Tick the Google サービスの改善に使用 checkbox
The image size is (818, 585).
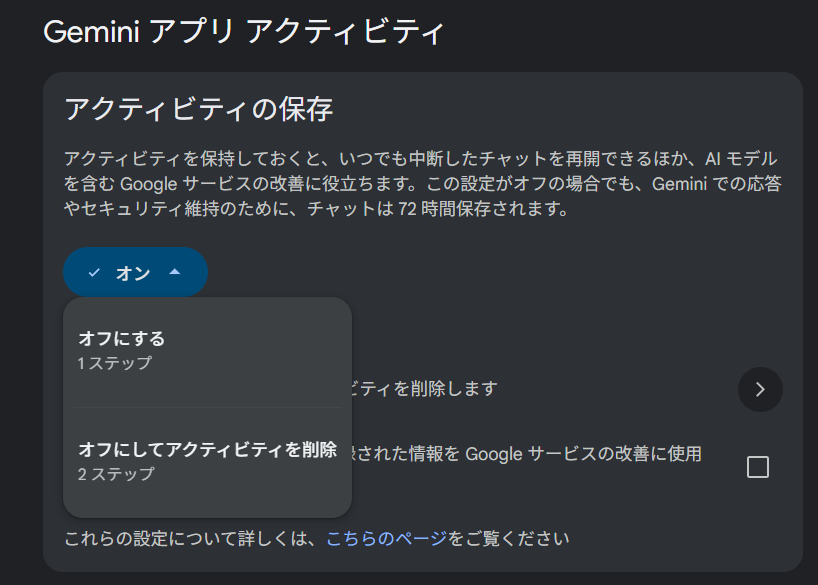click(x=758, y=467)
